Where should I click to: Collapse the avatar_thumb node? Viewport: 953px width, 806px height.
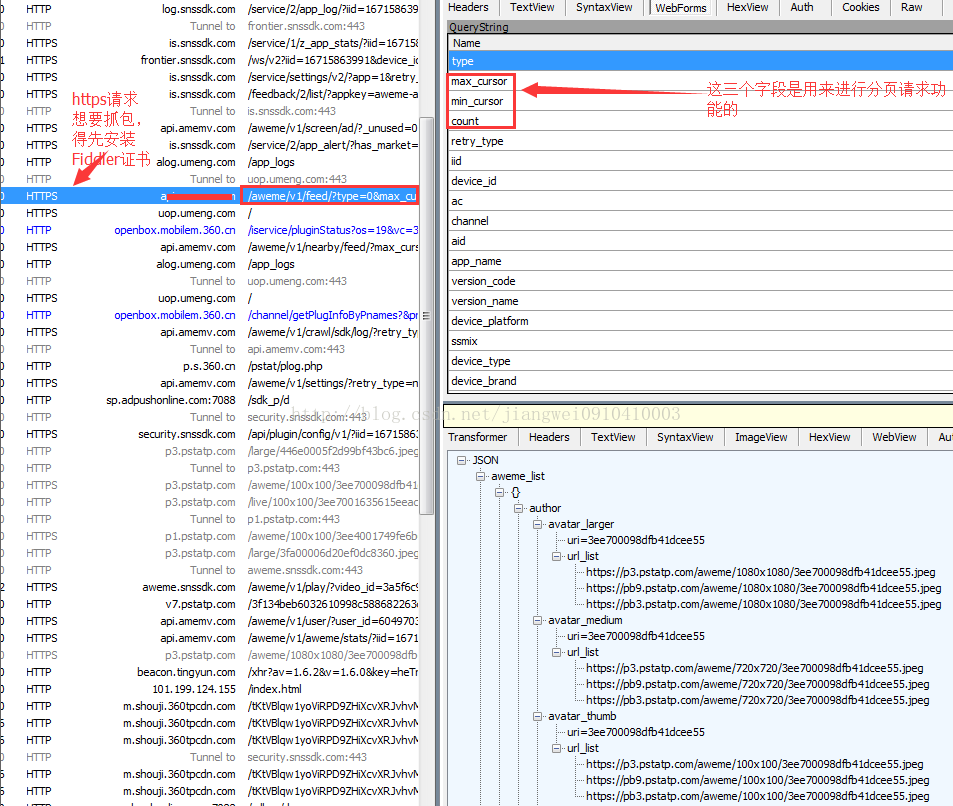(537, 716)
